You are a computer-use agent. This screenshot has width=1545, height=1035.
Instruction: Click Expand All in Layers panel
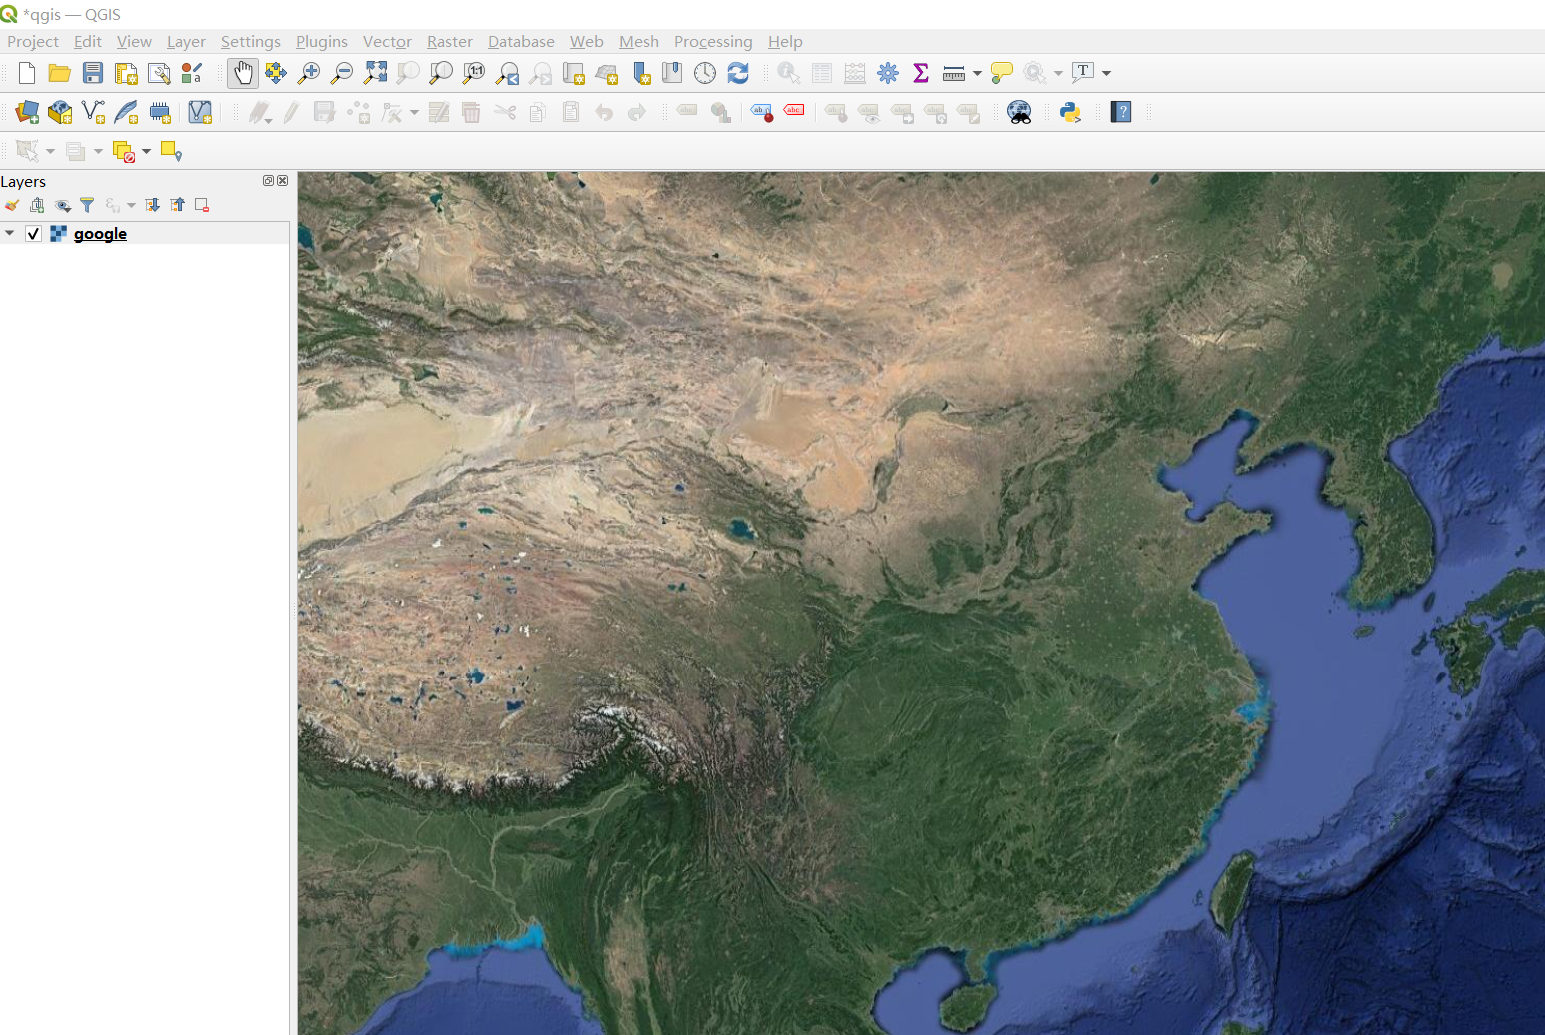[152, 205]
